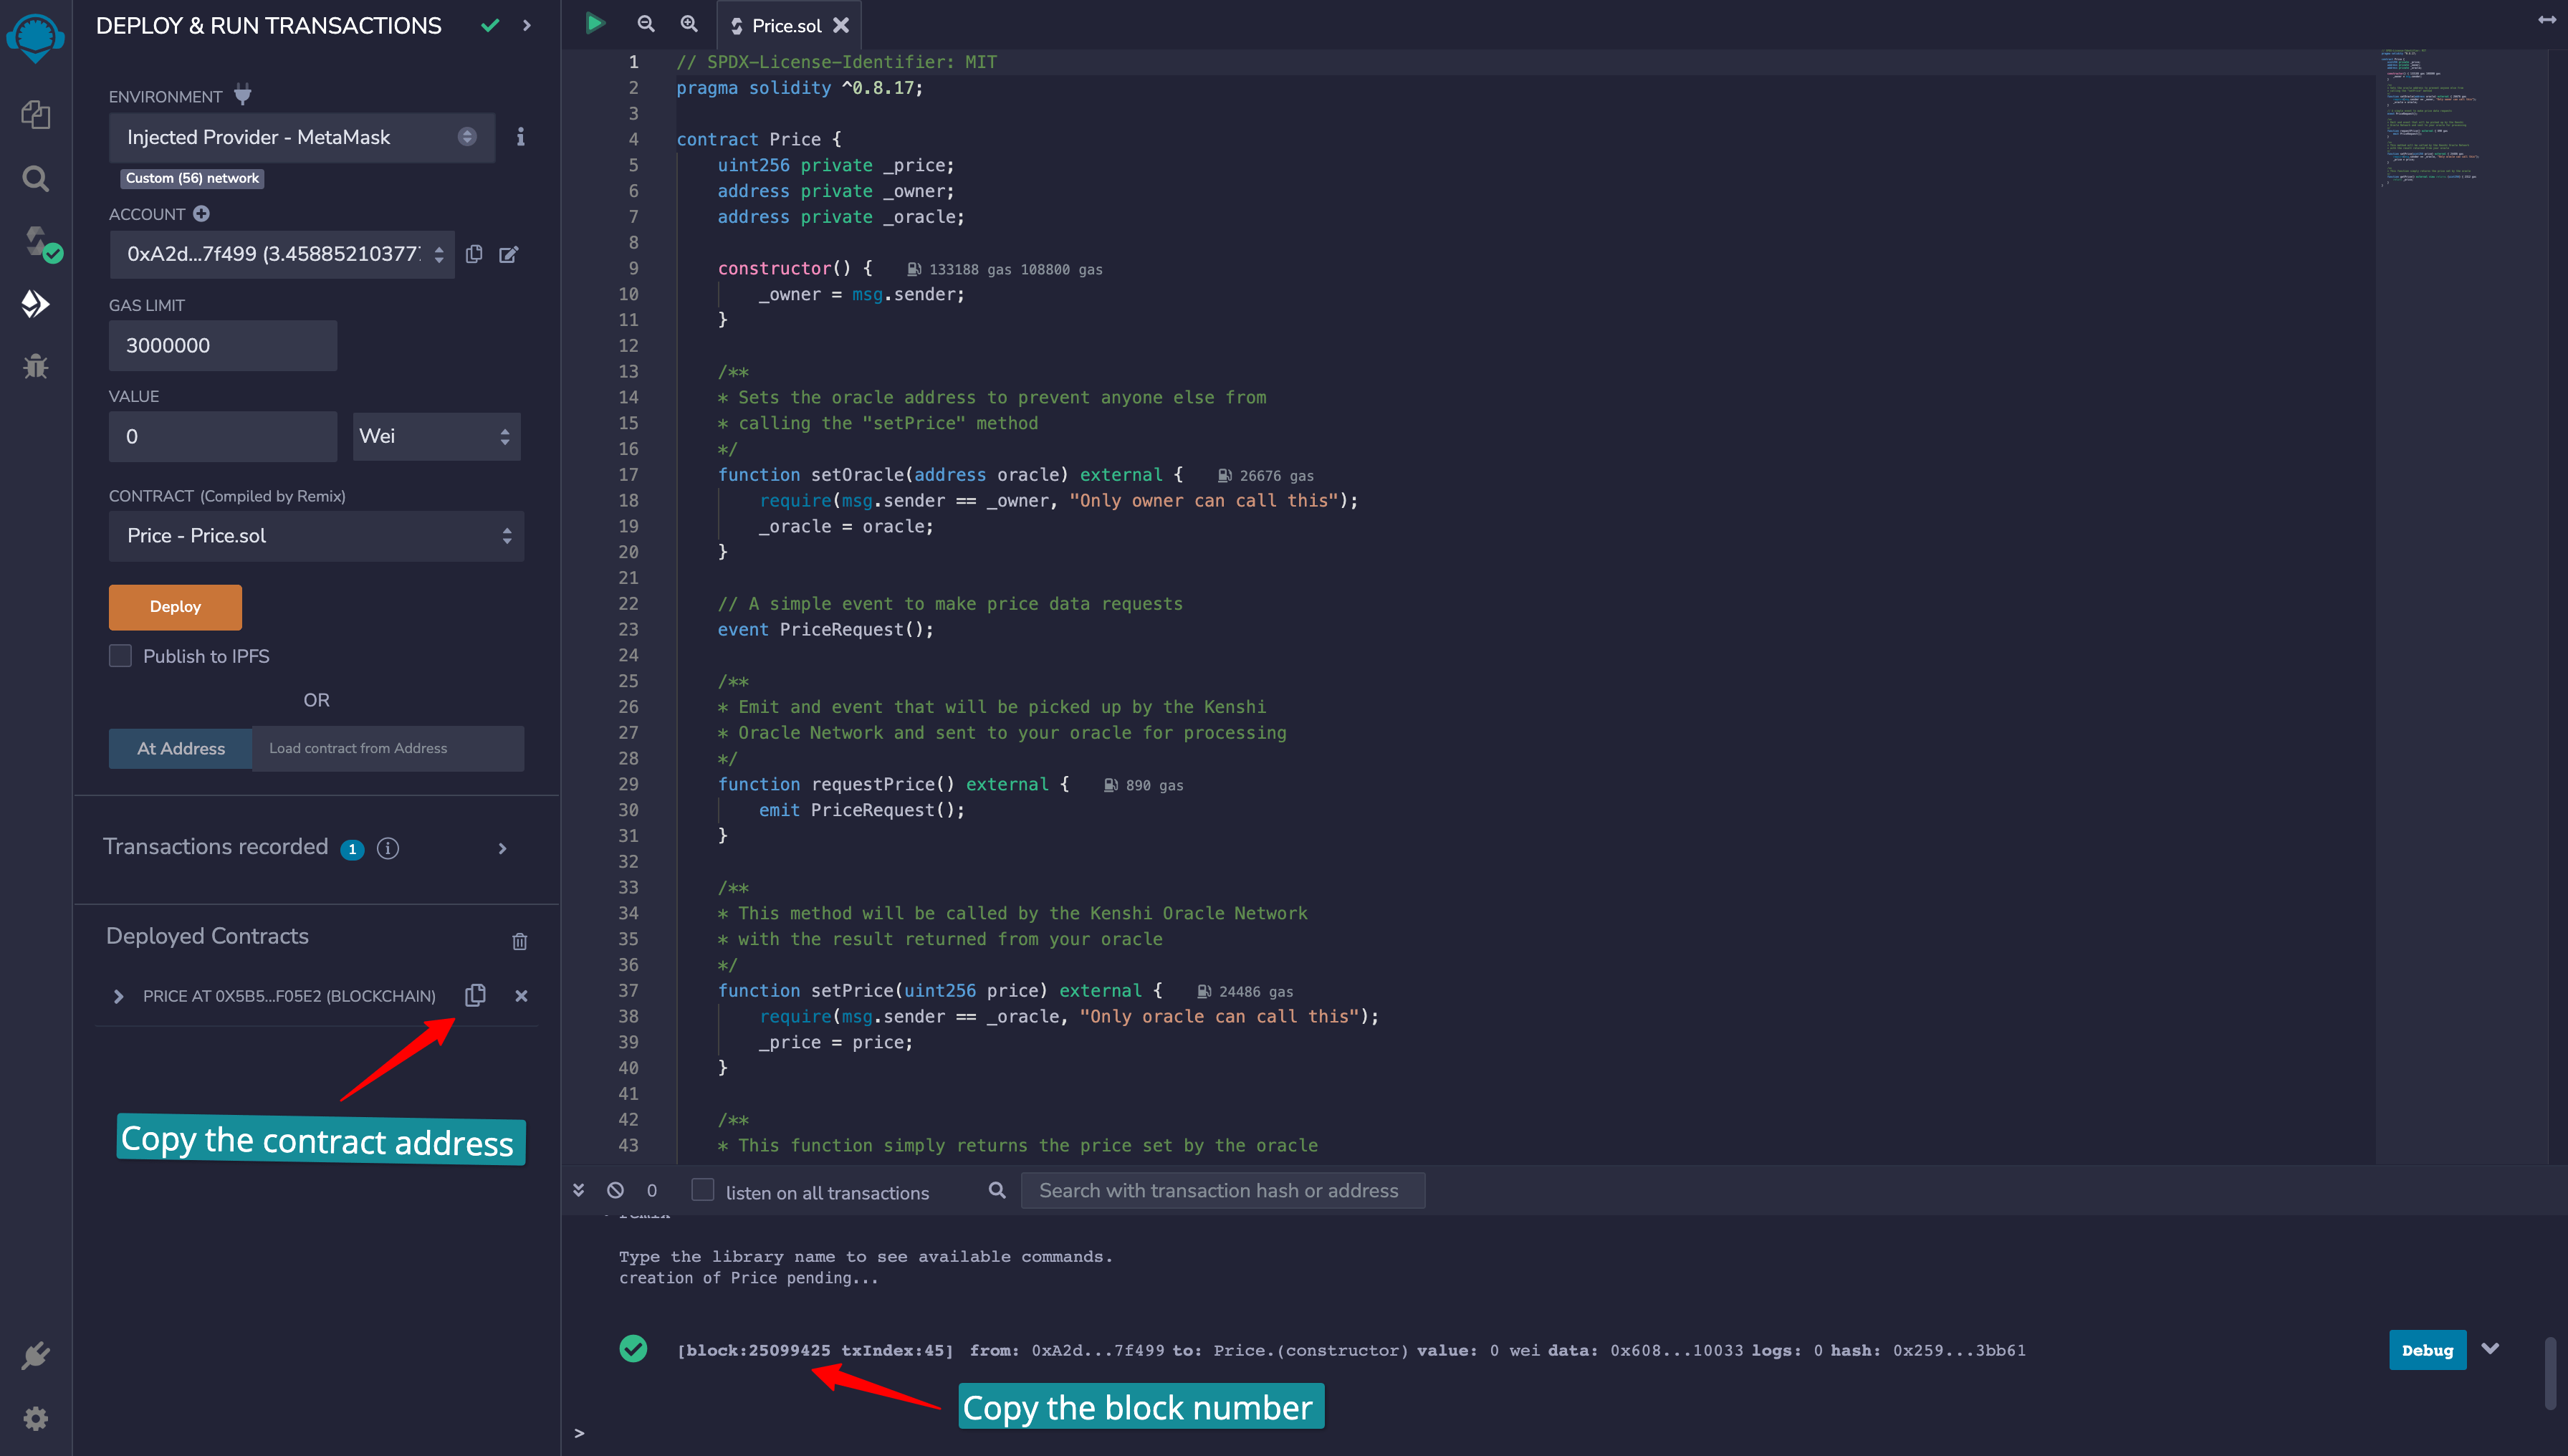Click the At Address button

point(180,748)
